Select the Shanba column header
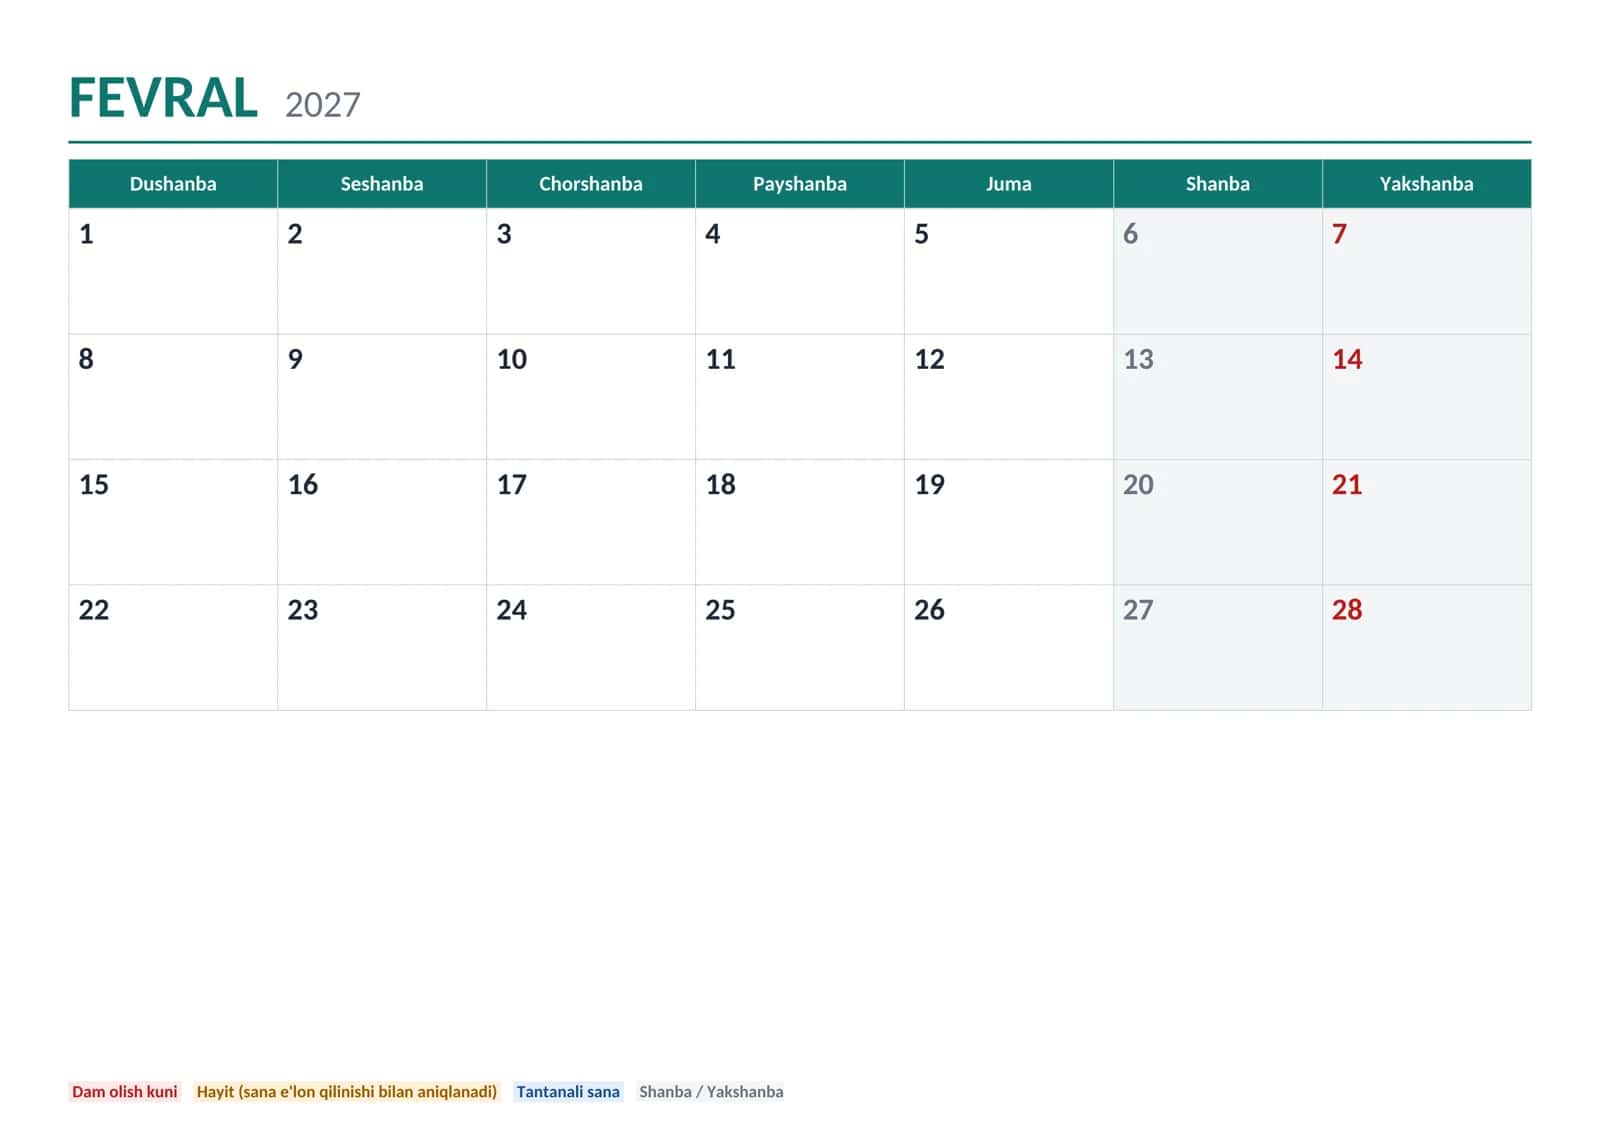Screen dimensions: 1600x1131 [x=1218, y=184]
